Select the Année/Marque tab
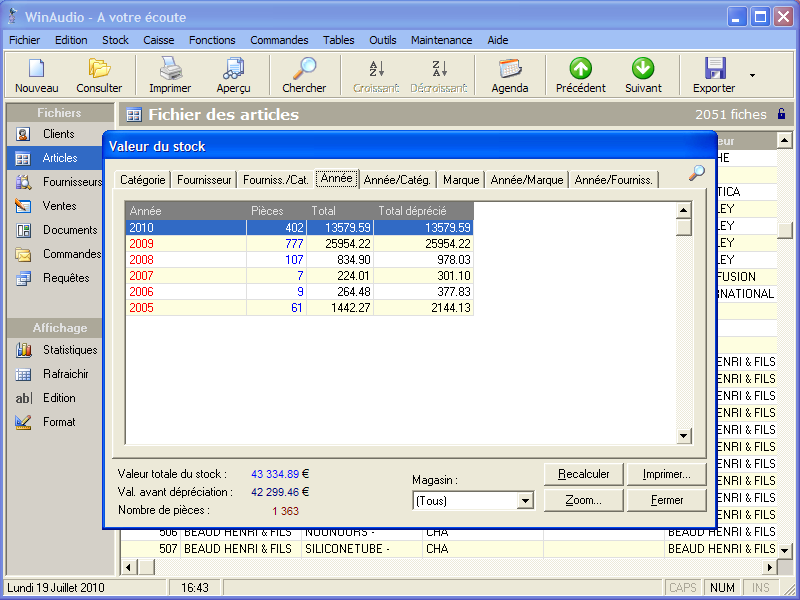Screen dimensions: 800x600 click(x=528, y=180)
